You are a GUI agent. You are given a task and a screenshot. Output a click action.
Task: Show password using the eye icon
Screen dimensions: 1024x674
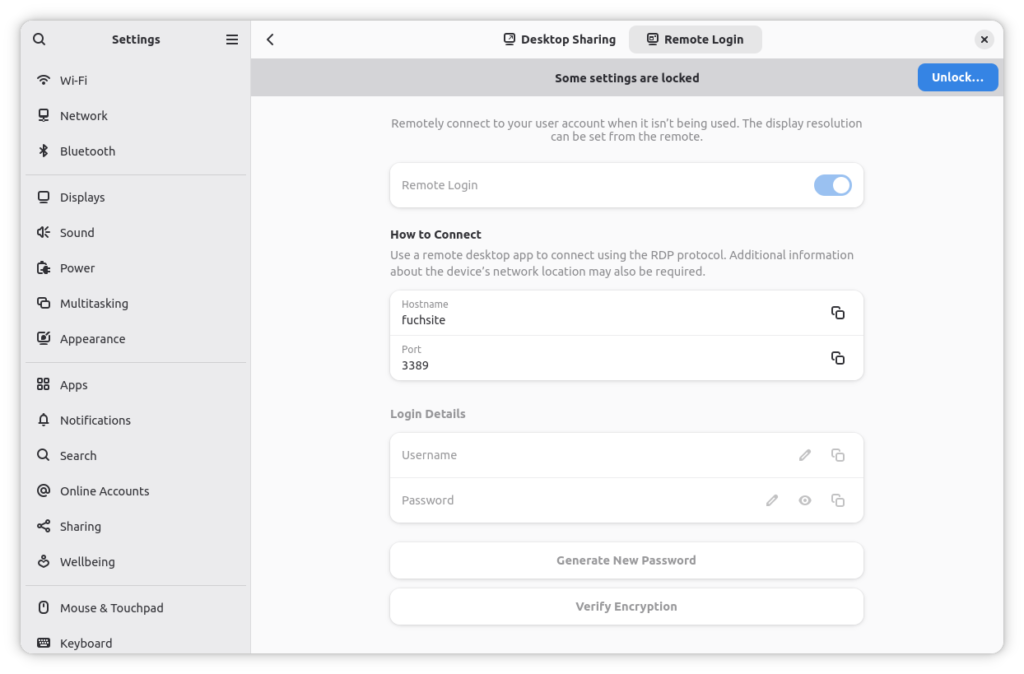point(805,500)
